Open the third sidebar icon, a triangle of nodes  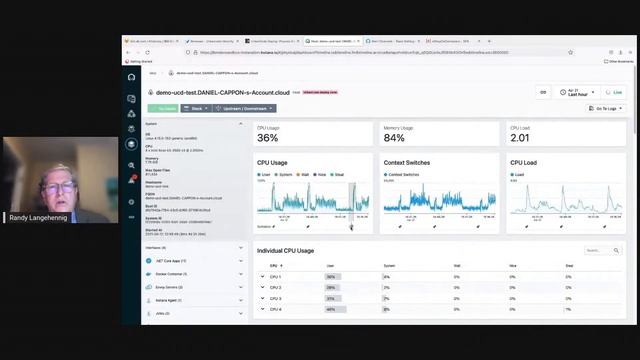131,114
